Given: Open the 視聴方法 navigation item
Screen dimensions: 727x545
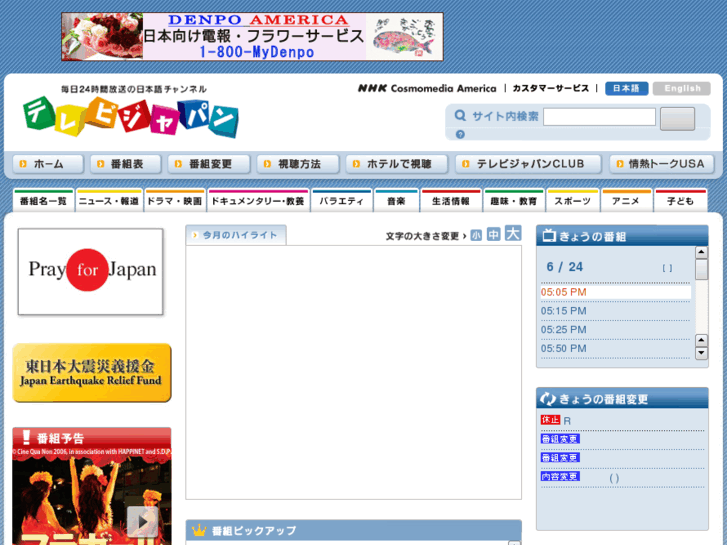Looking at the screenshot, I should pyautogui.click(x=298, y=164).
